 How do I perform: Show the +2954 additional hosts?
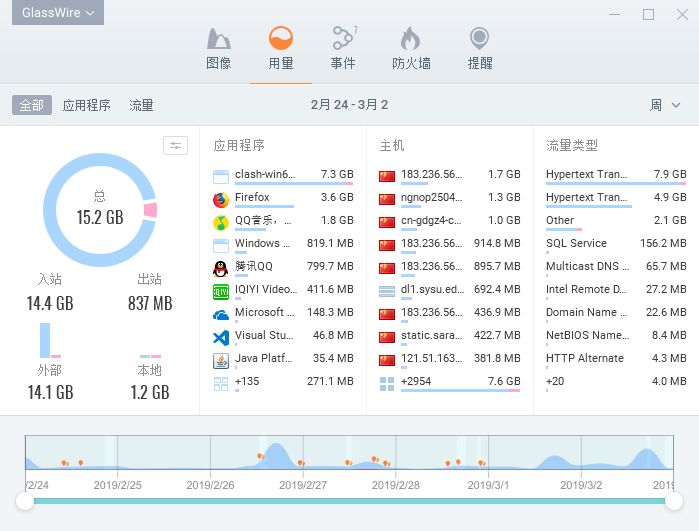pyautogui.click(x=449, y=383)
